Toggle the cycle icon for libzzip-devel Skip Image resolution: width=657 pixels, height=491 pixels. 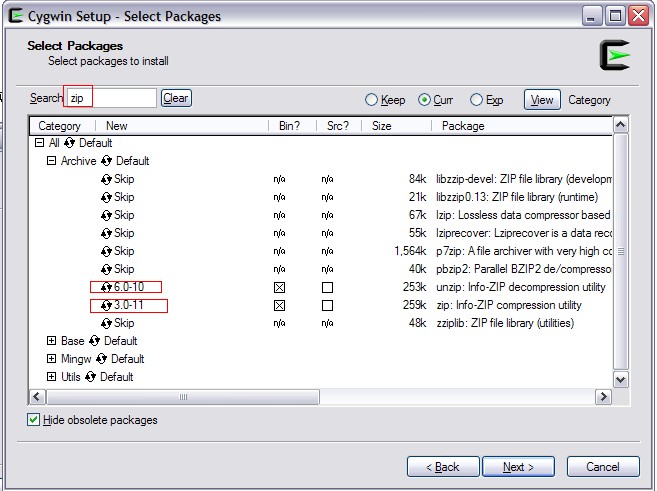[106, 179]
